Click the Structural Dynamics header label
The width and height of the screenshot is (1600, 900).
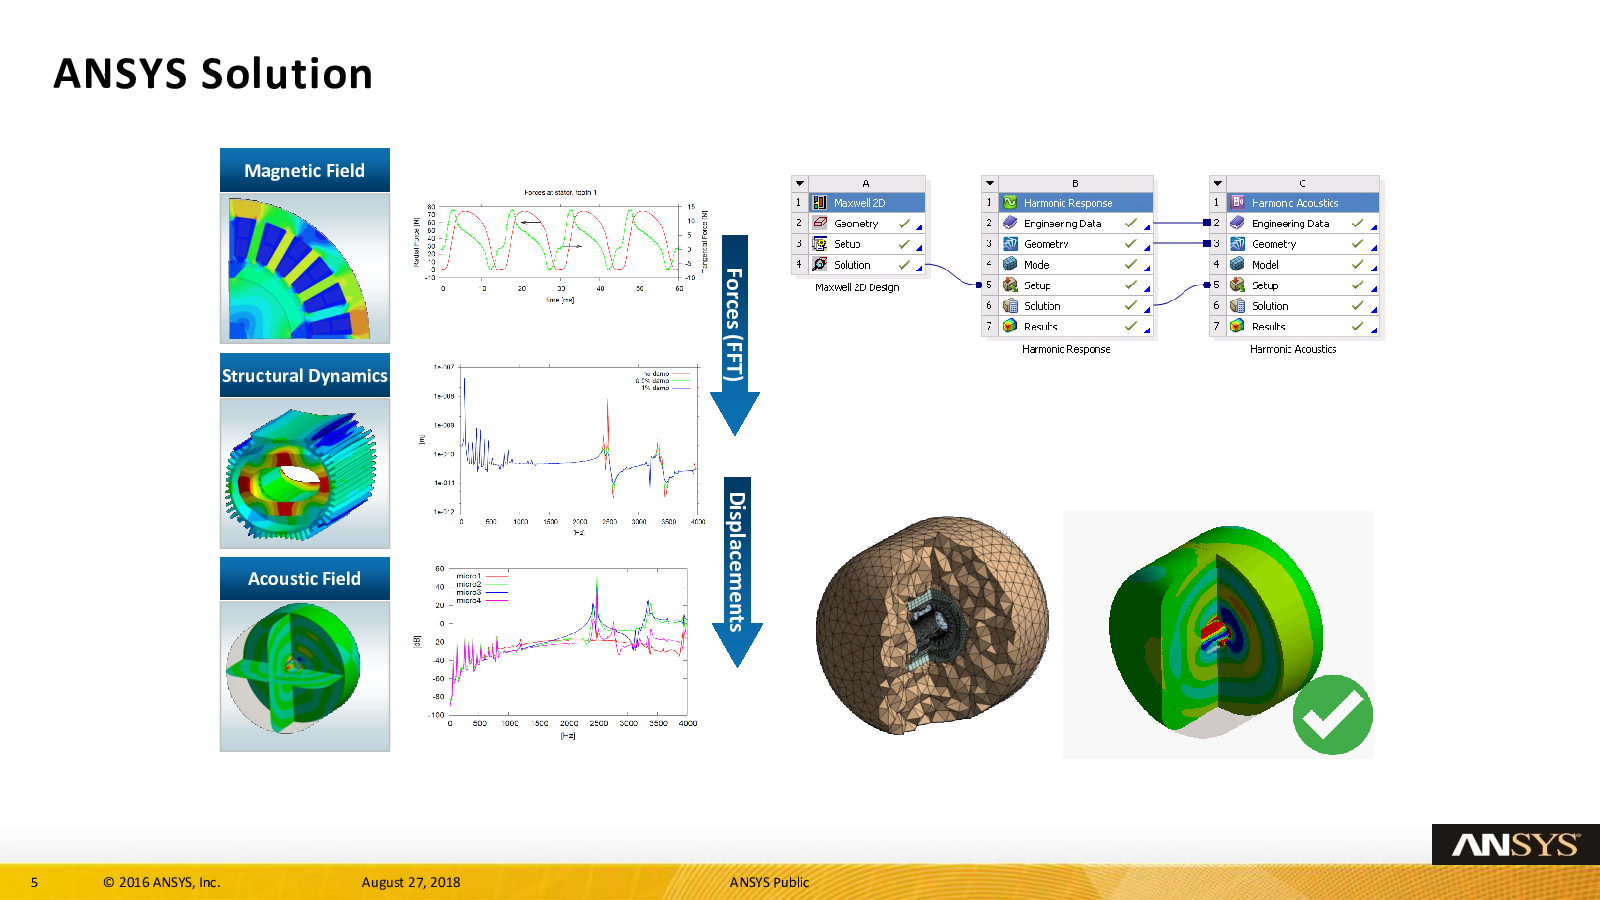305,376
